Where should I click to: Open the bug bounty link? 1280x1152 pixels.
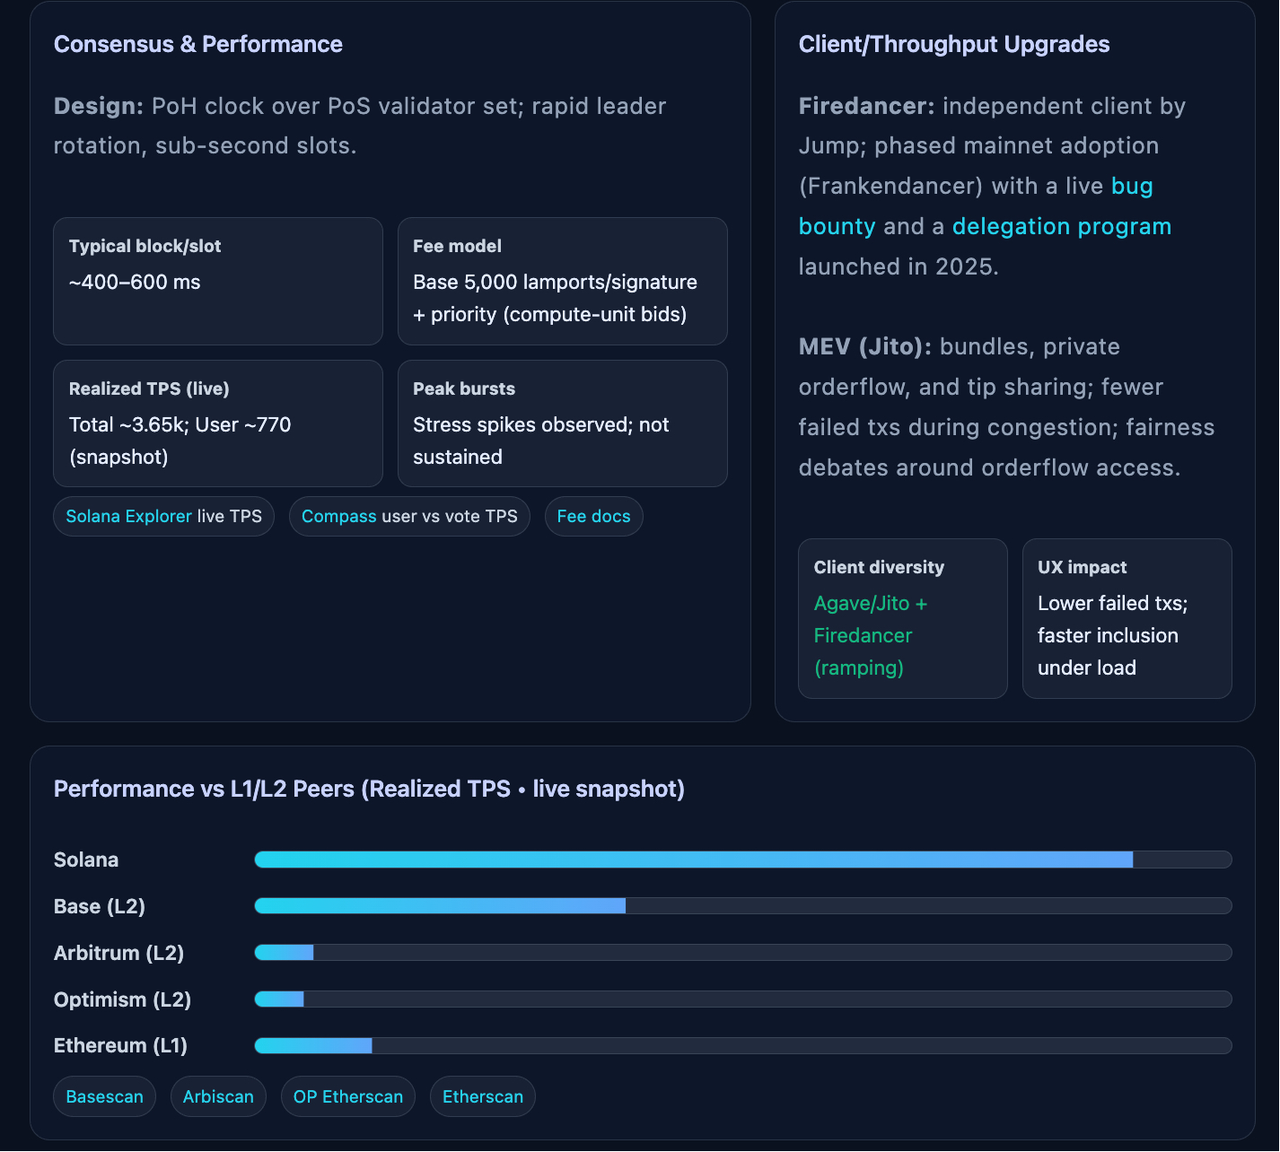point(976,206)
